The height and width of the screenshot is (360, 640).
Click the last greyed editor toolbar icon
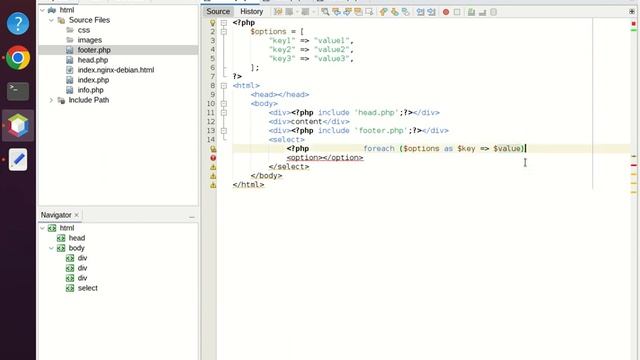pos(493,12)
